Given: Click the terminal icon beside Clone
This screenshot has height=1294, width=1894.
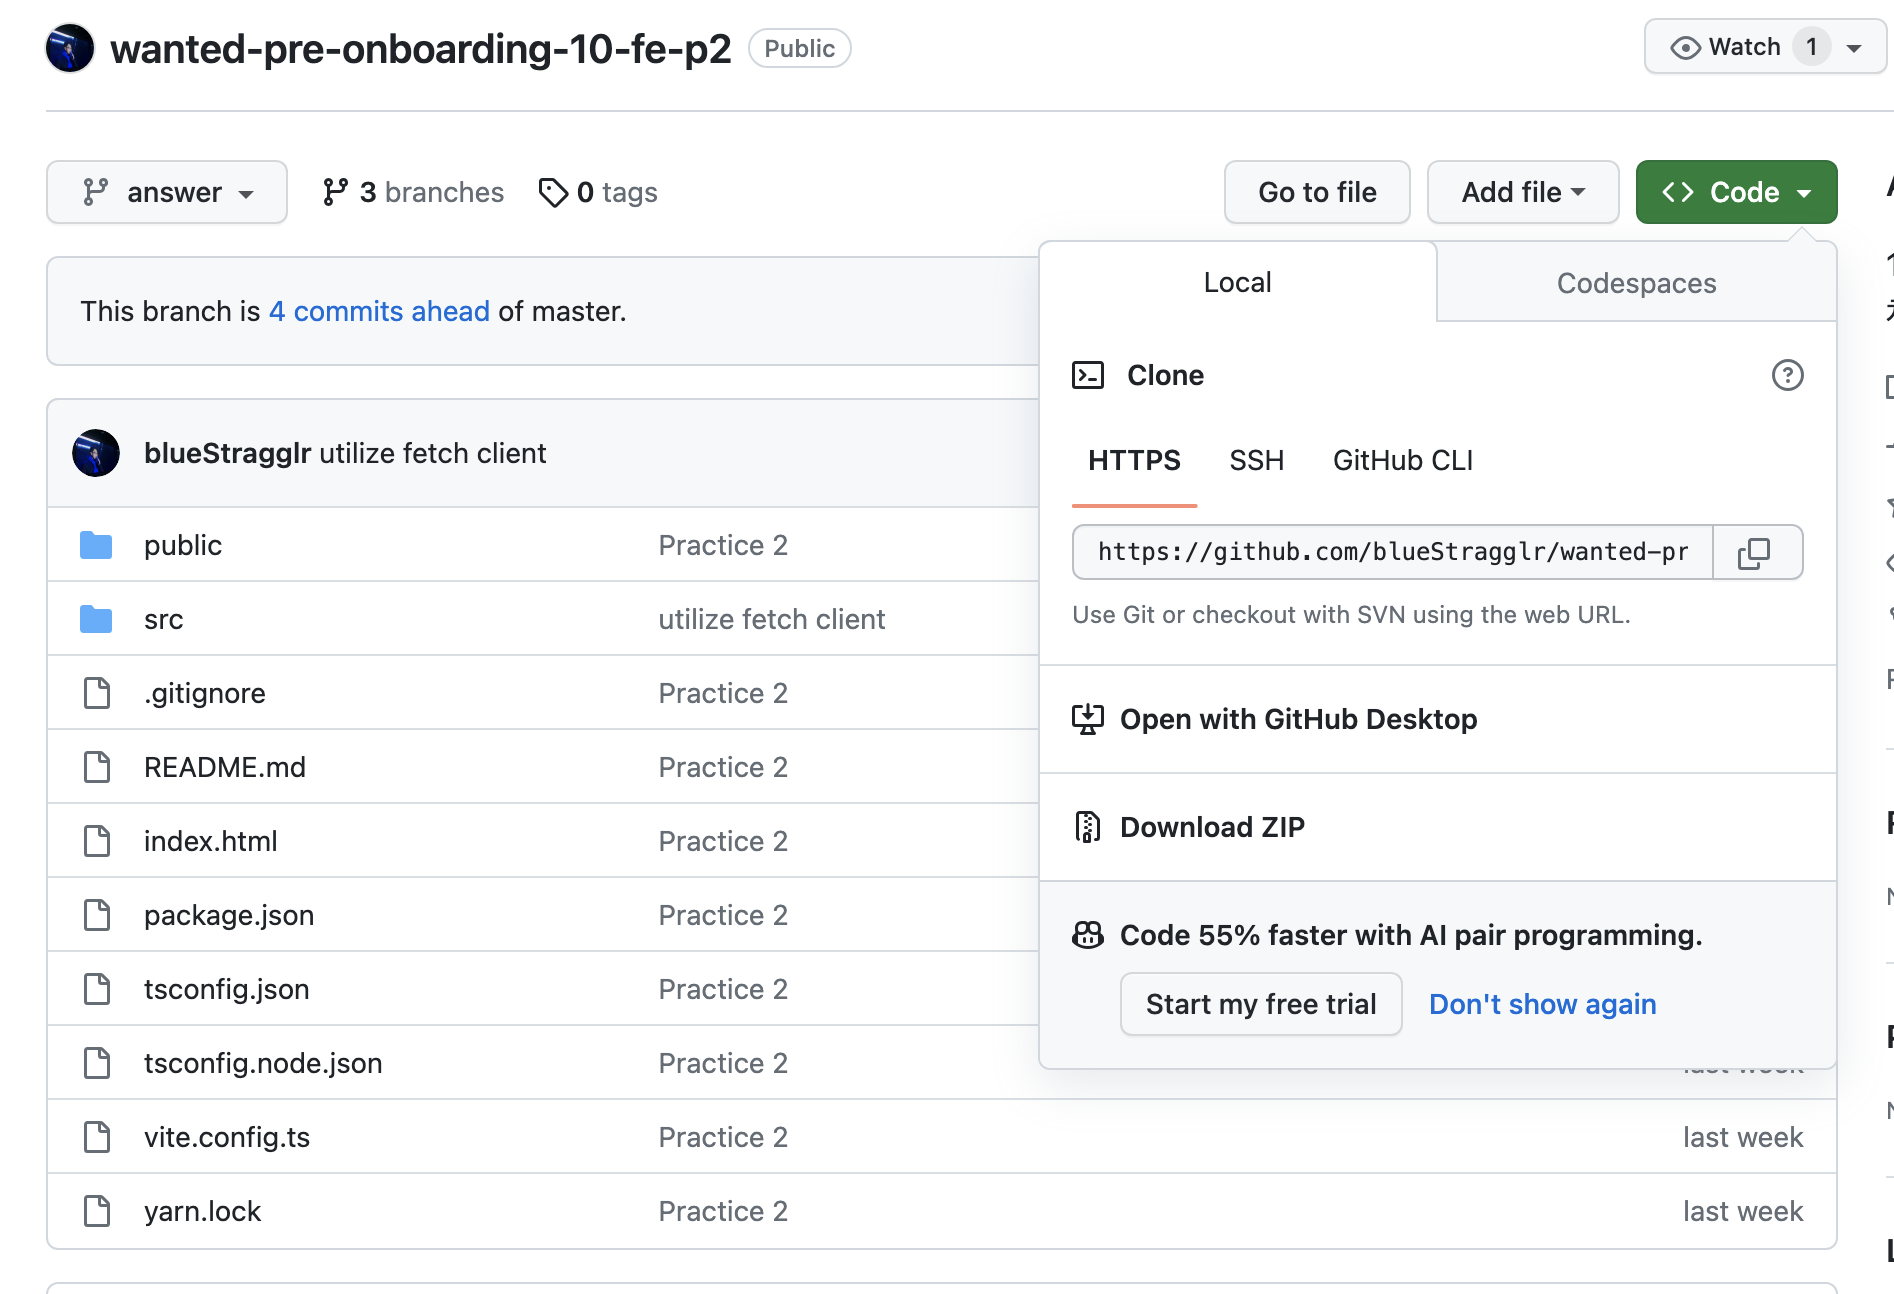Looking at the screenshot, I should 1088,375.
